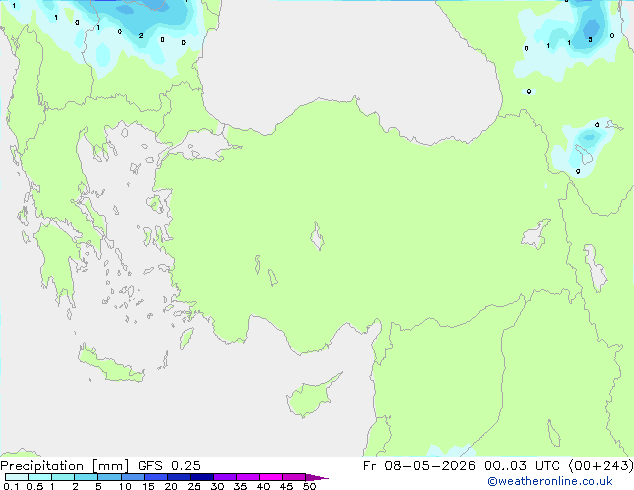This screenshot has width=634, height=490.
Task: Pick the 15–20 mm legend swatch
Action: click(155, 477)
